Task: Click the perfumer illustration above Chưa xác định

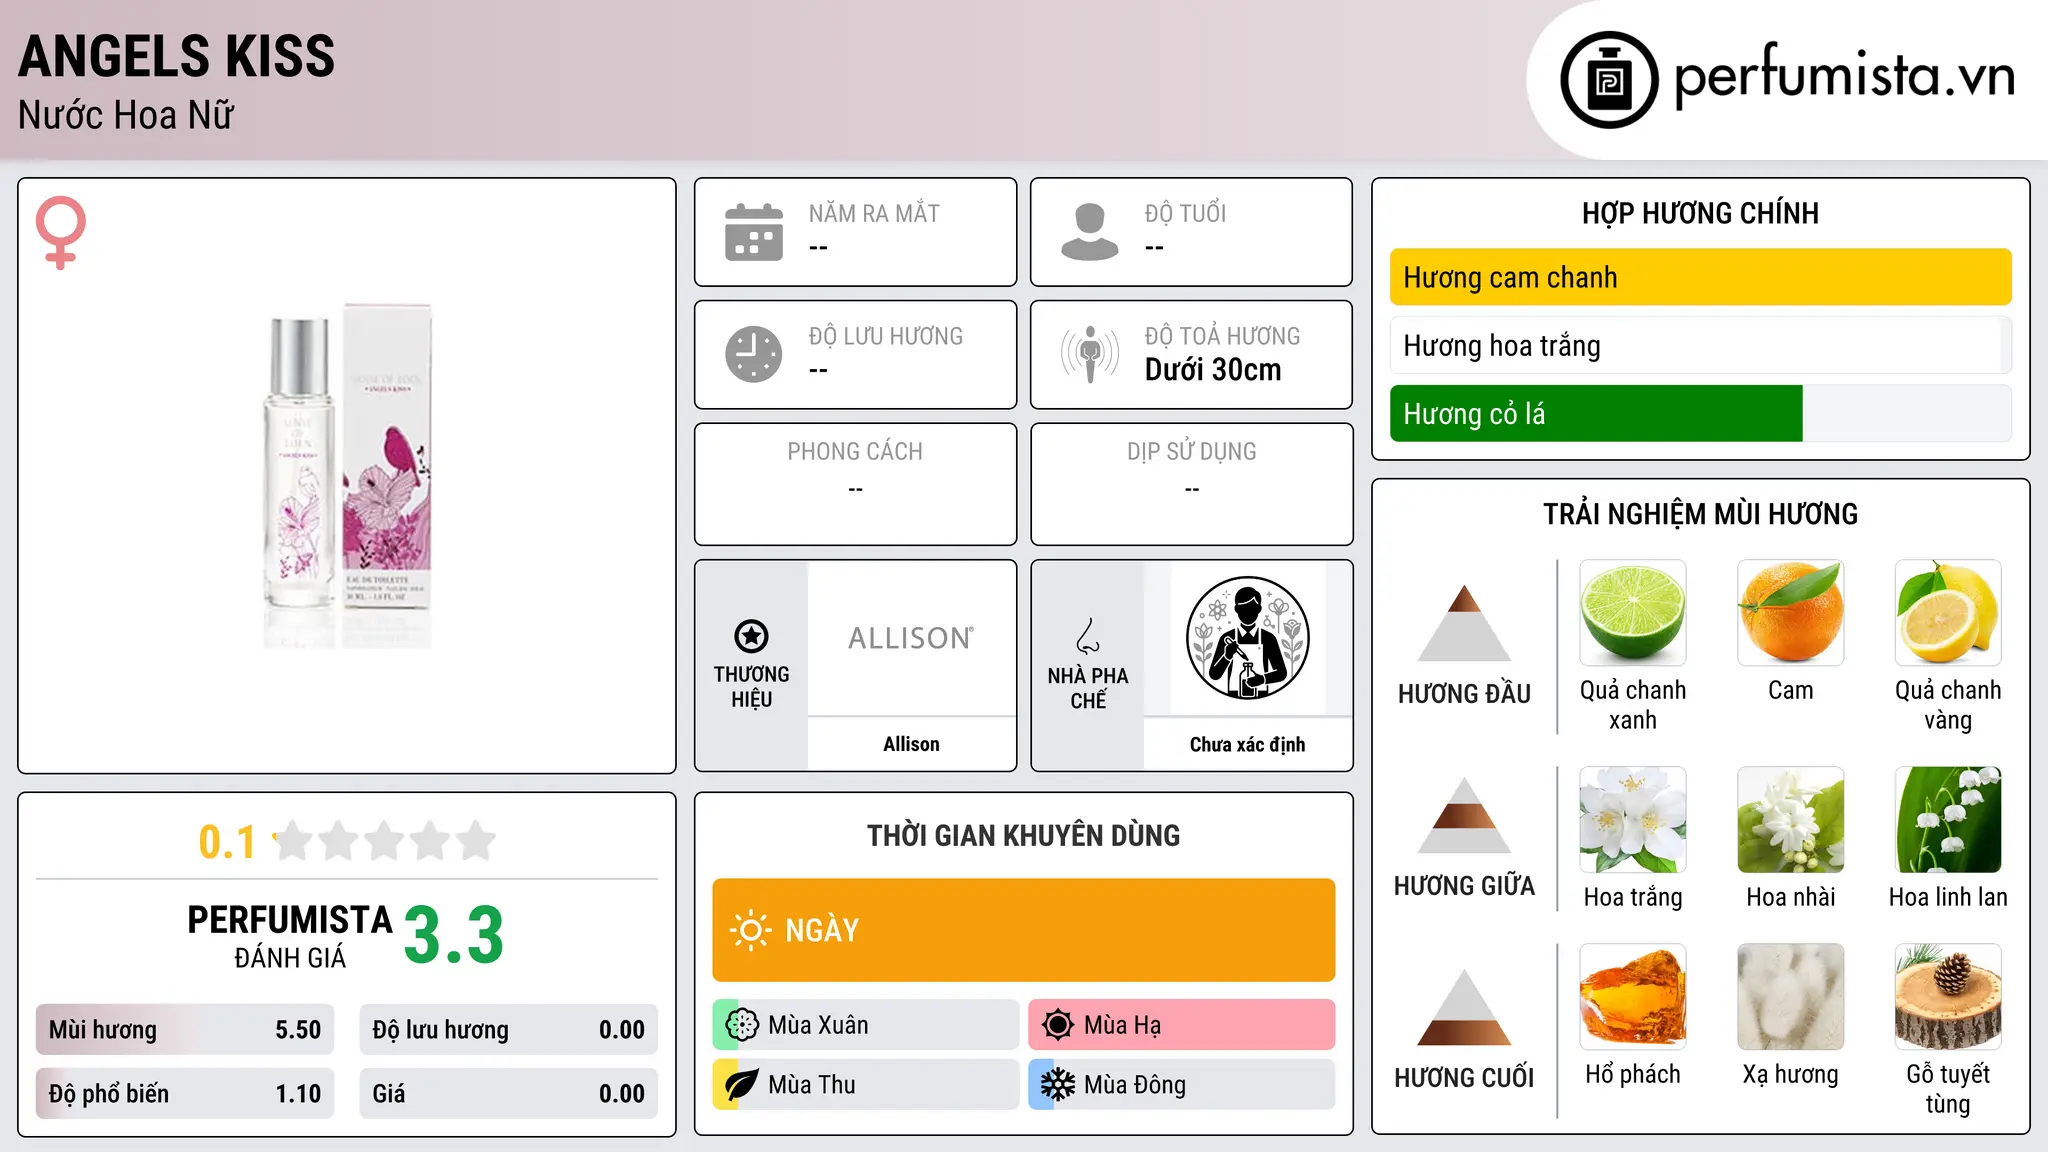Action: [1247, 638]
